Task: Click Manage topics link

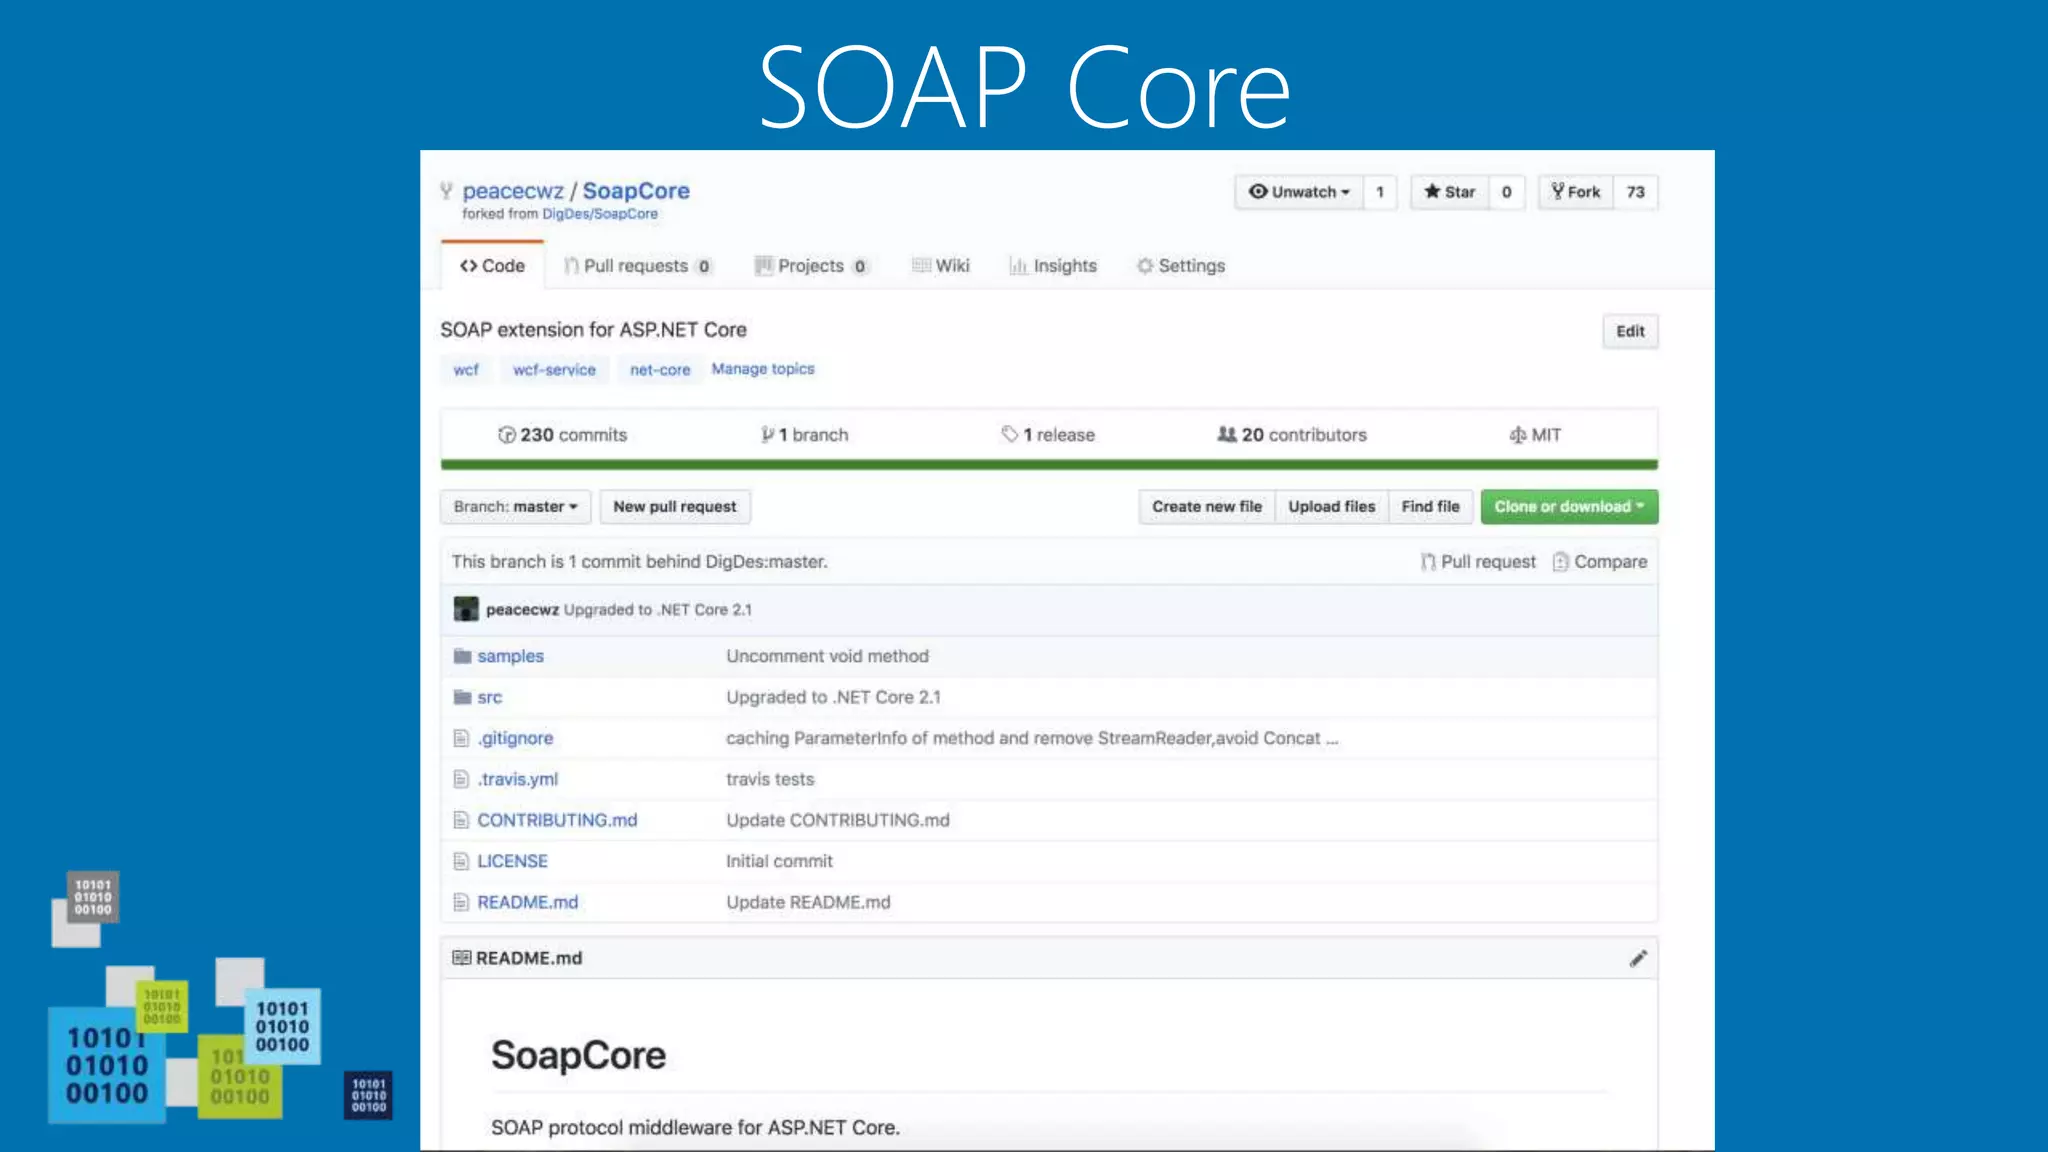Action: [763, 369]
